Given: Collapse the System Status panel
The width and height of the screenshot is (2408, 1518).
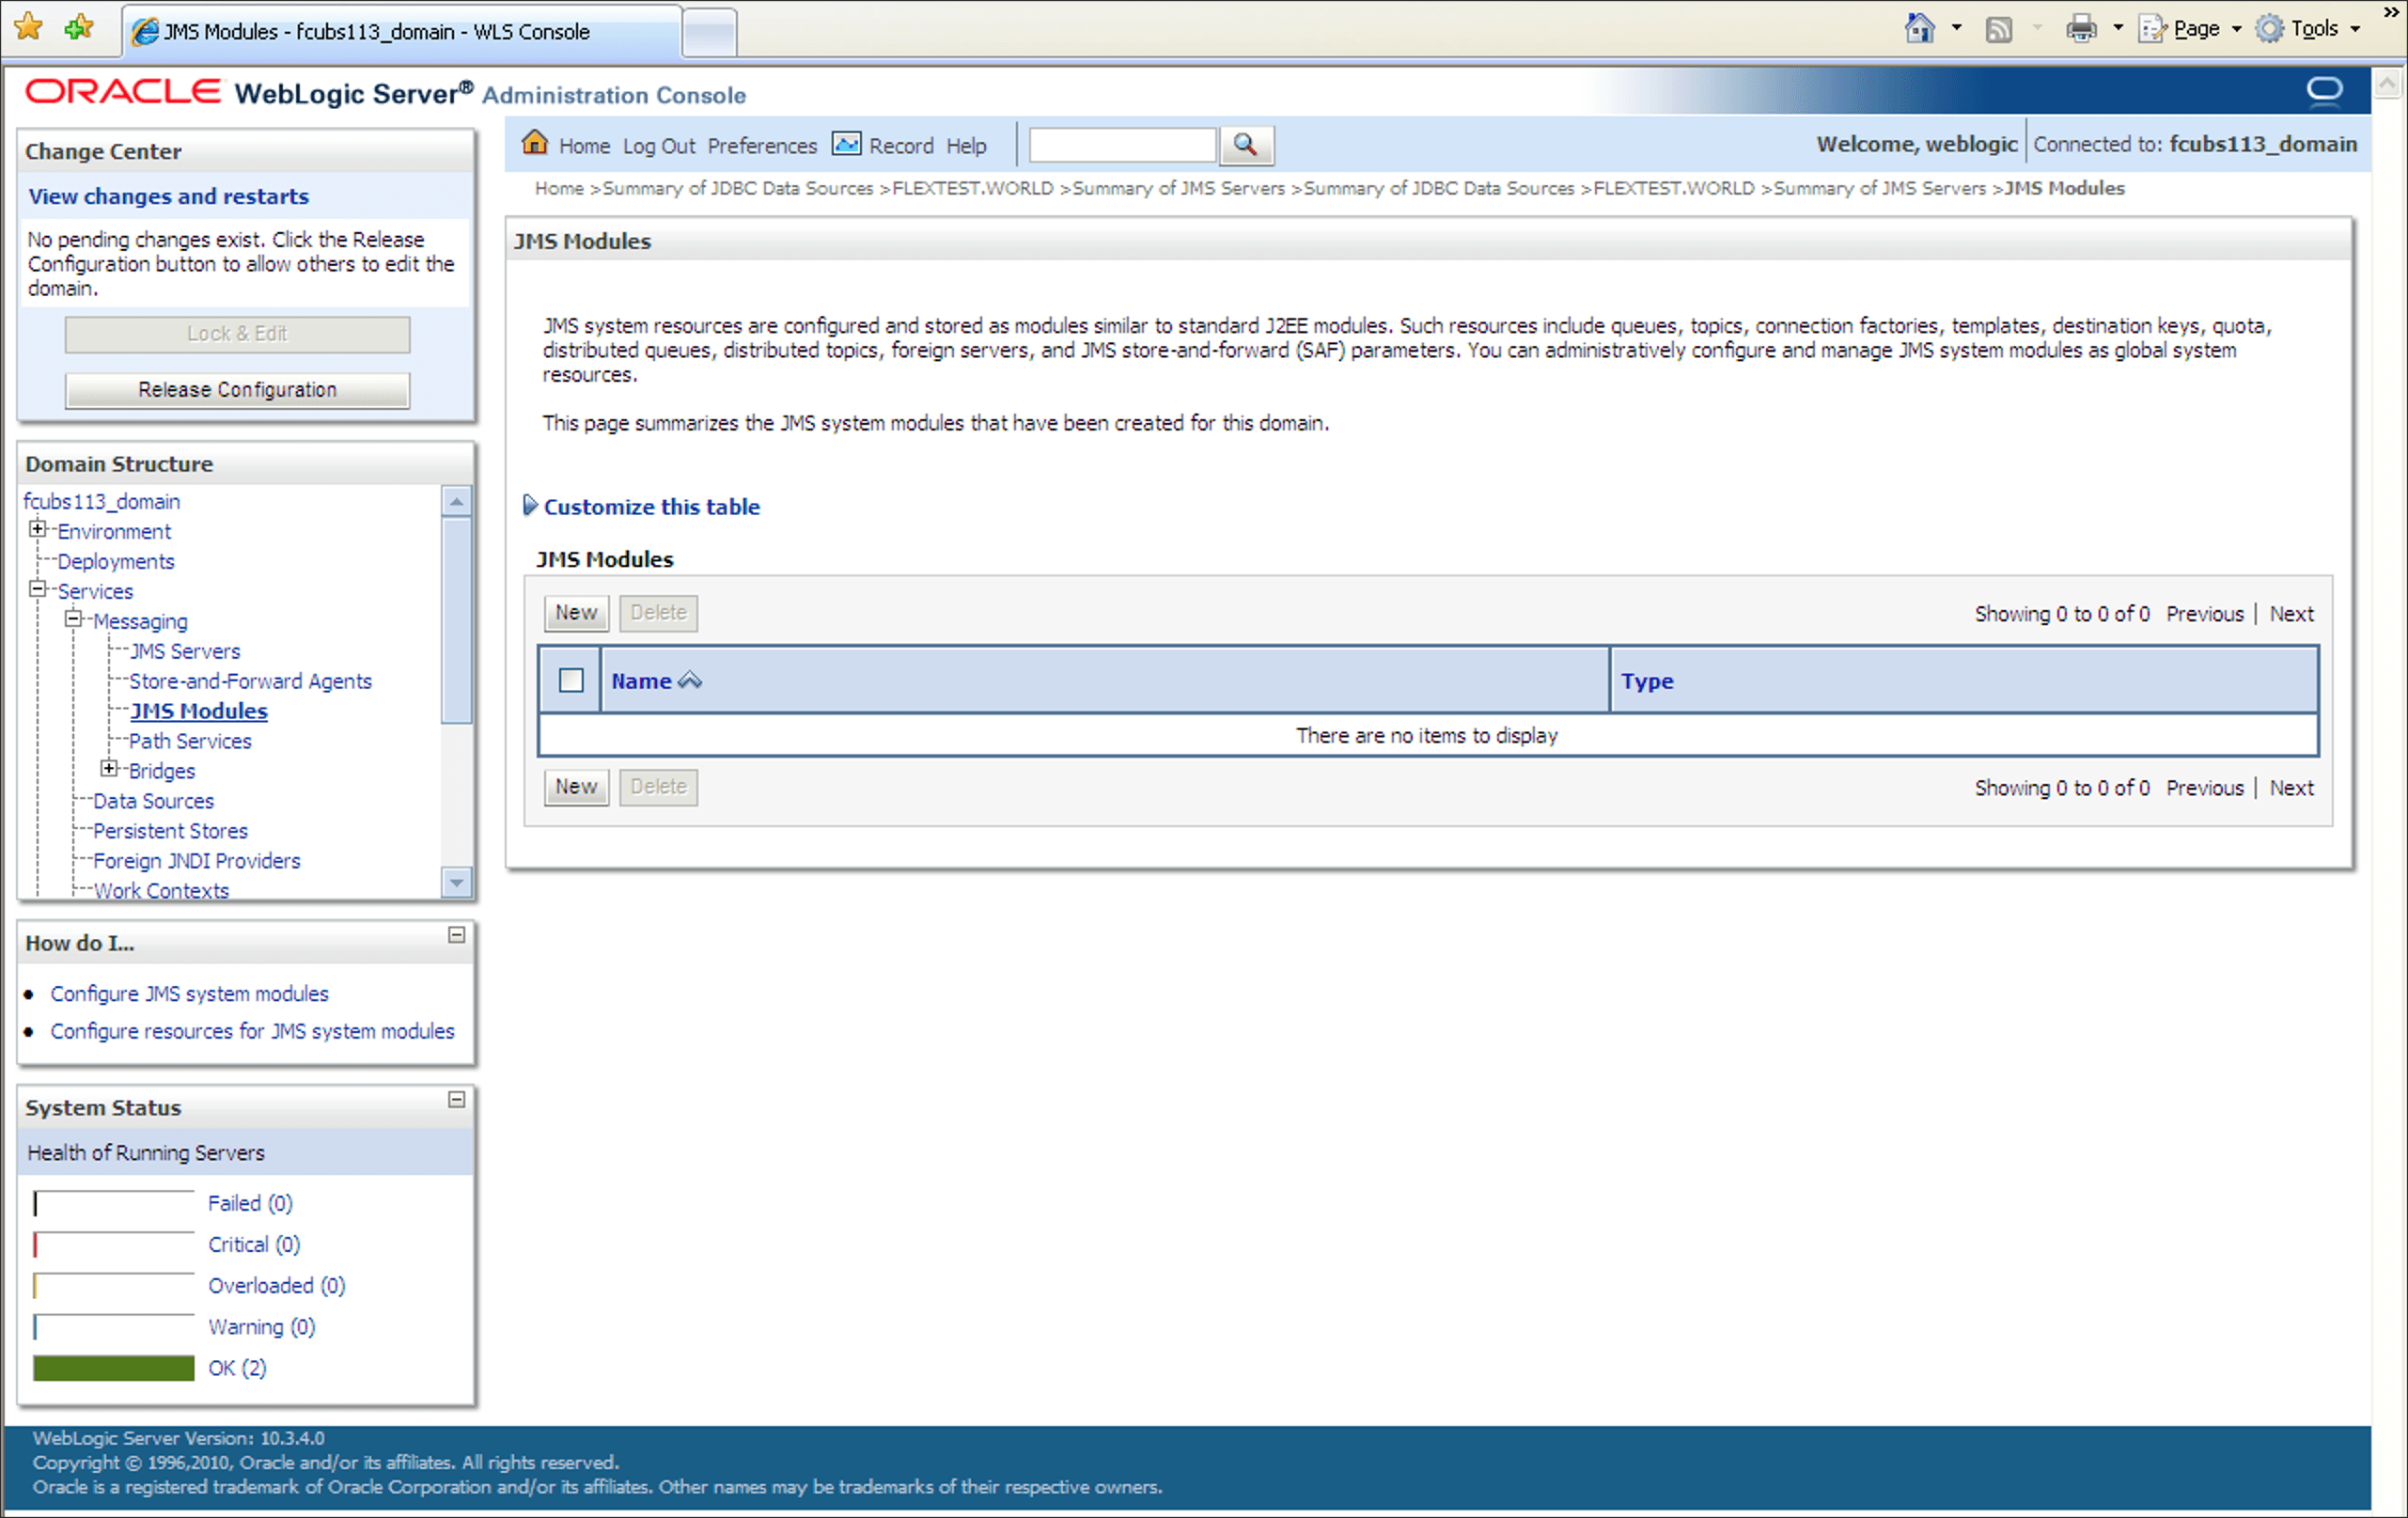Looking at the screenshot, I should [457, 1100].
